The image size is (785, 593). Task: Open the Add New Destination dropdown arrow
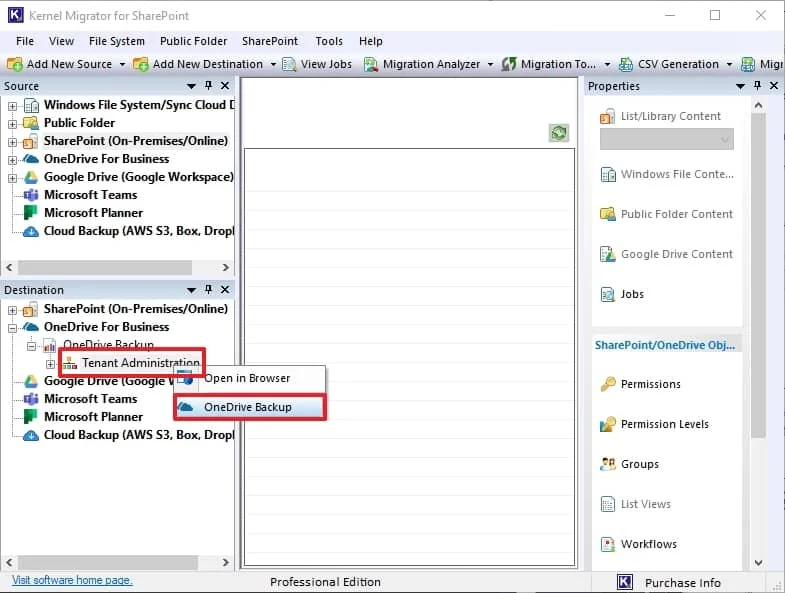point(273,65)
